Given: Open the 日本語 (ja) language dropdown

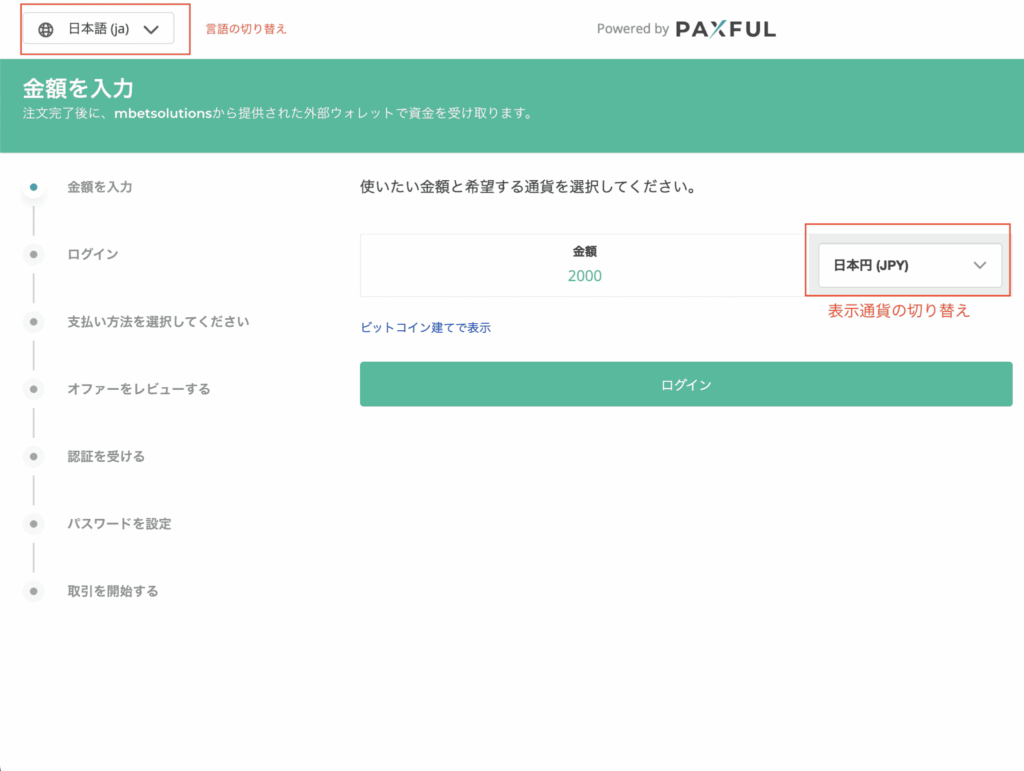Looking at the screenshot, I should pyautogui.click(x=99, y=29).
